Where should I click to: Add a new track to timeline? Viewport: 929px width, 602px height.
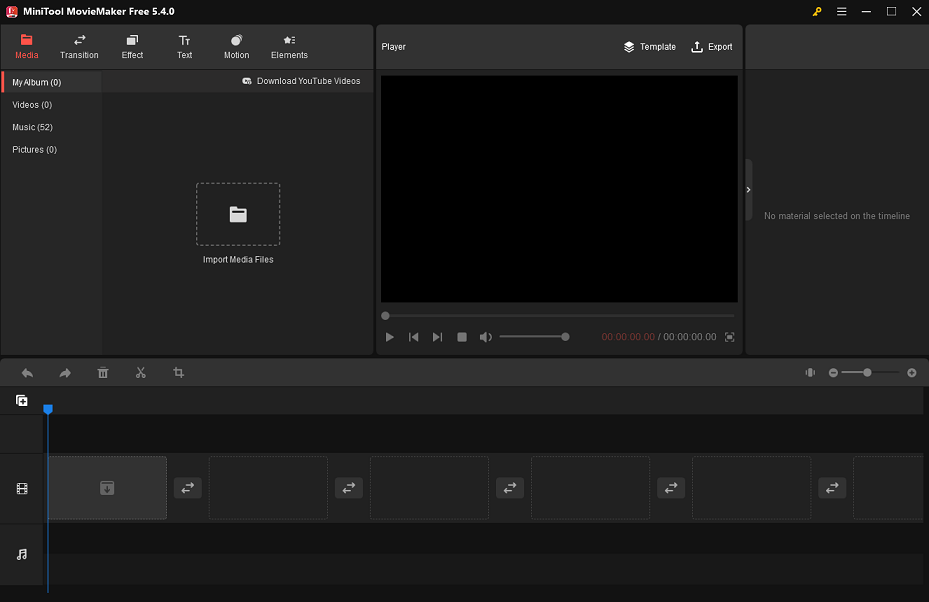(x=22, y=401)
